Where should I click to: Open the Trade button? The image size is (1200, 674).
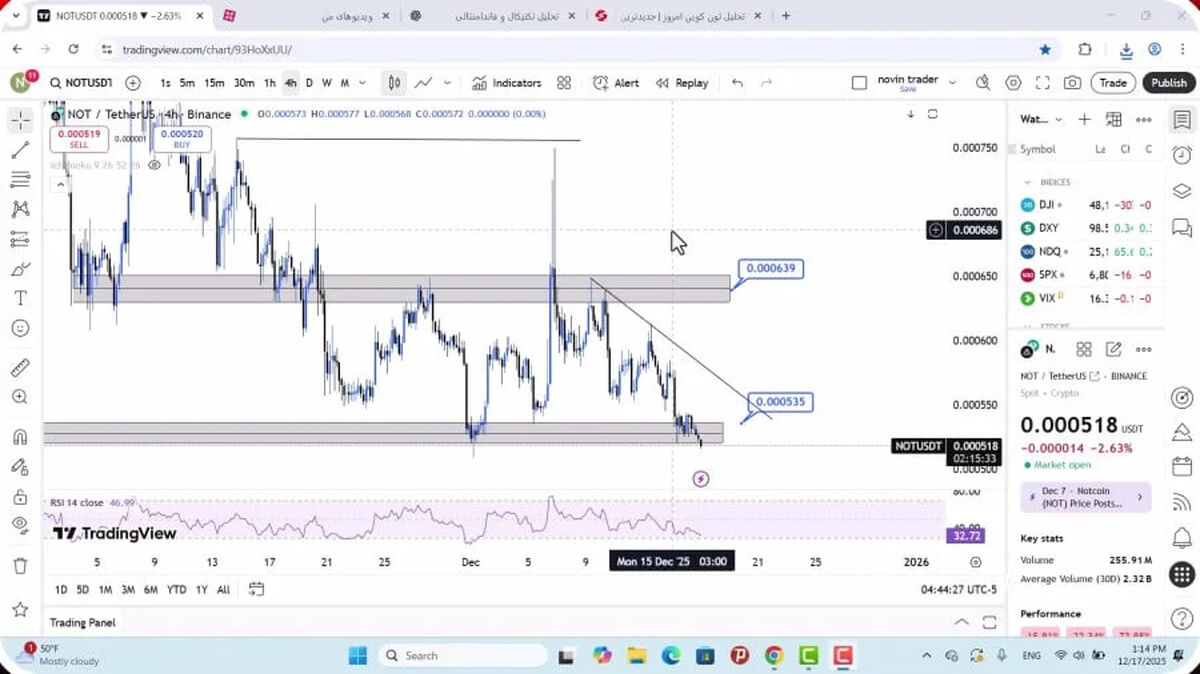pyautogui.click(x=1113, y=83)
